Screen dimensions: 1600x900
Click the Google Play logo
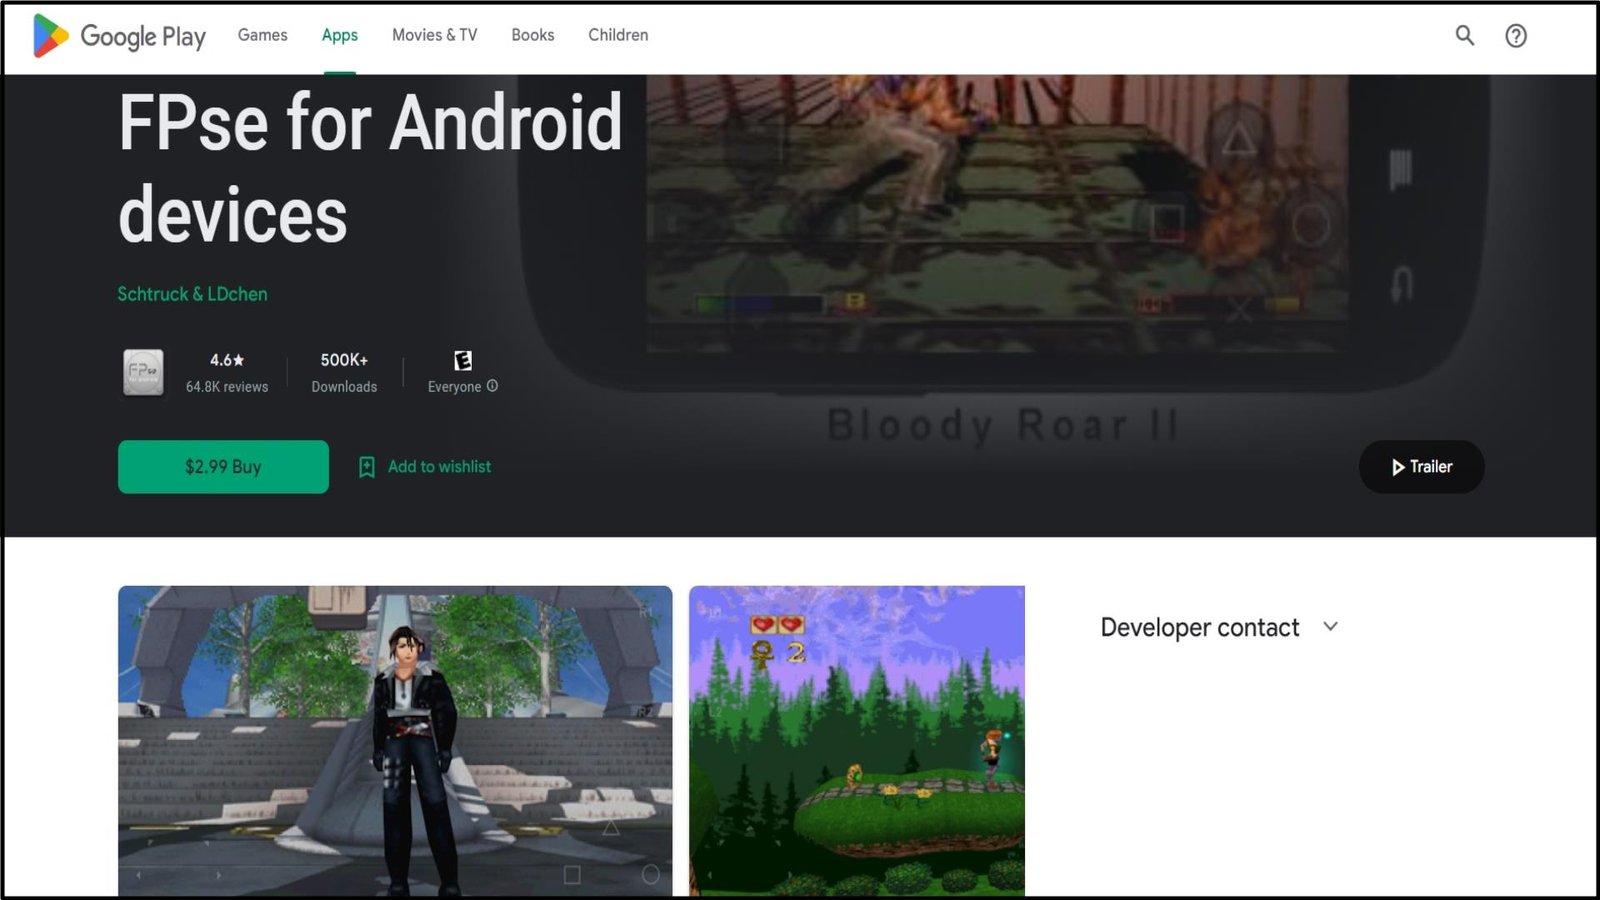pos(118,36)
